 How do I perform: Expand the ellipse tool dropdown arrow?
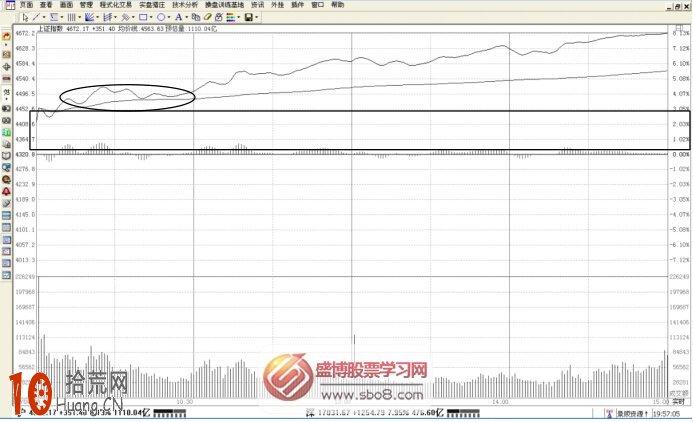169,17
